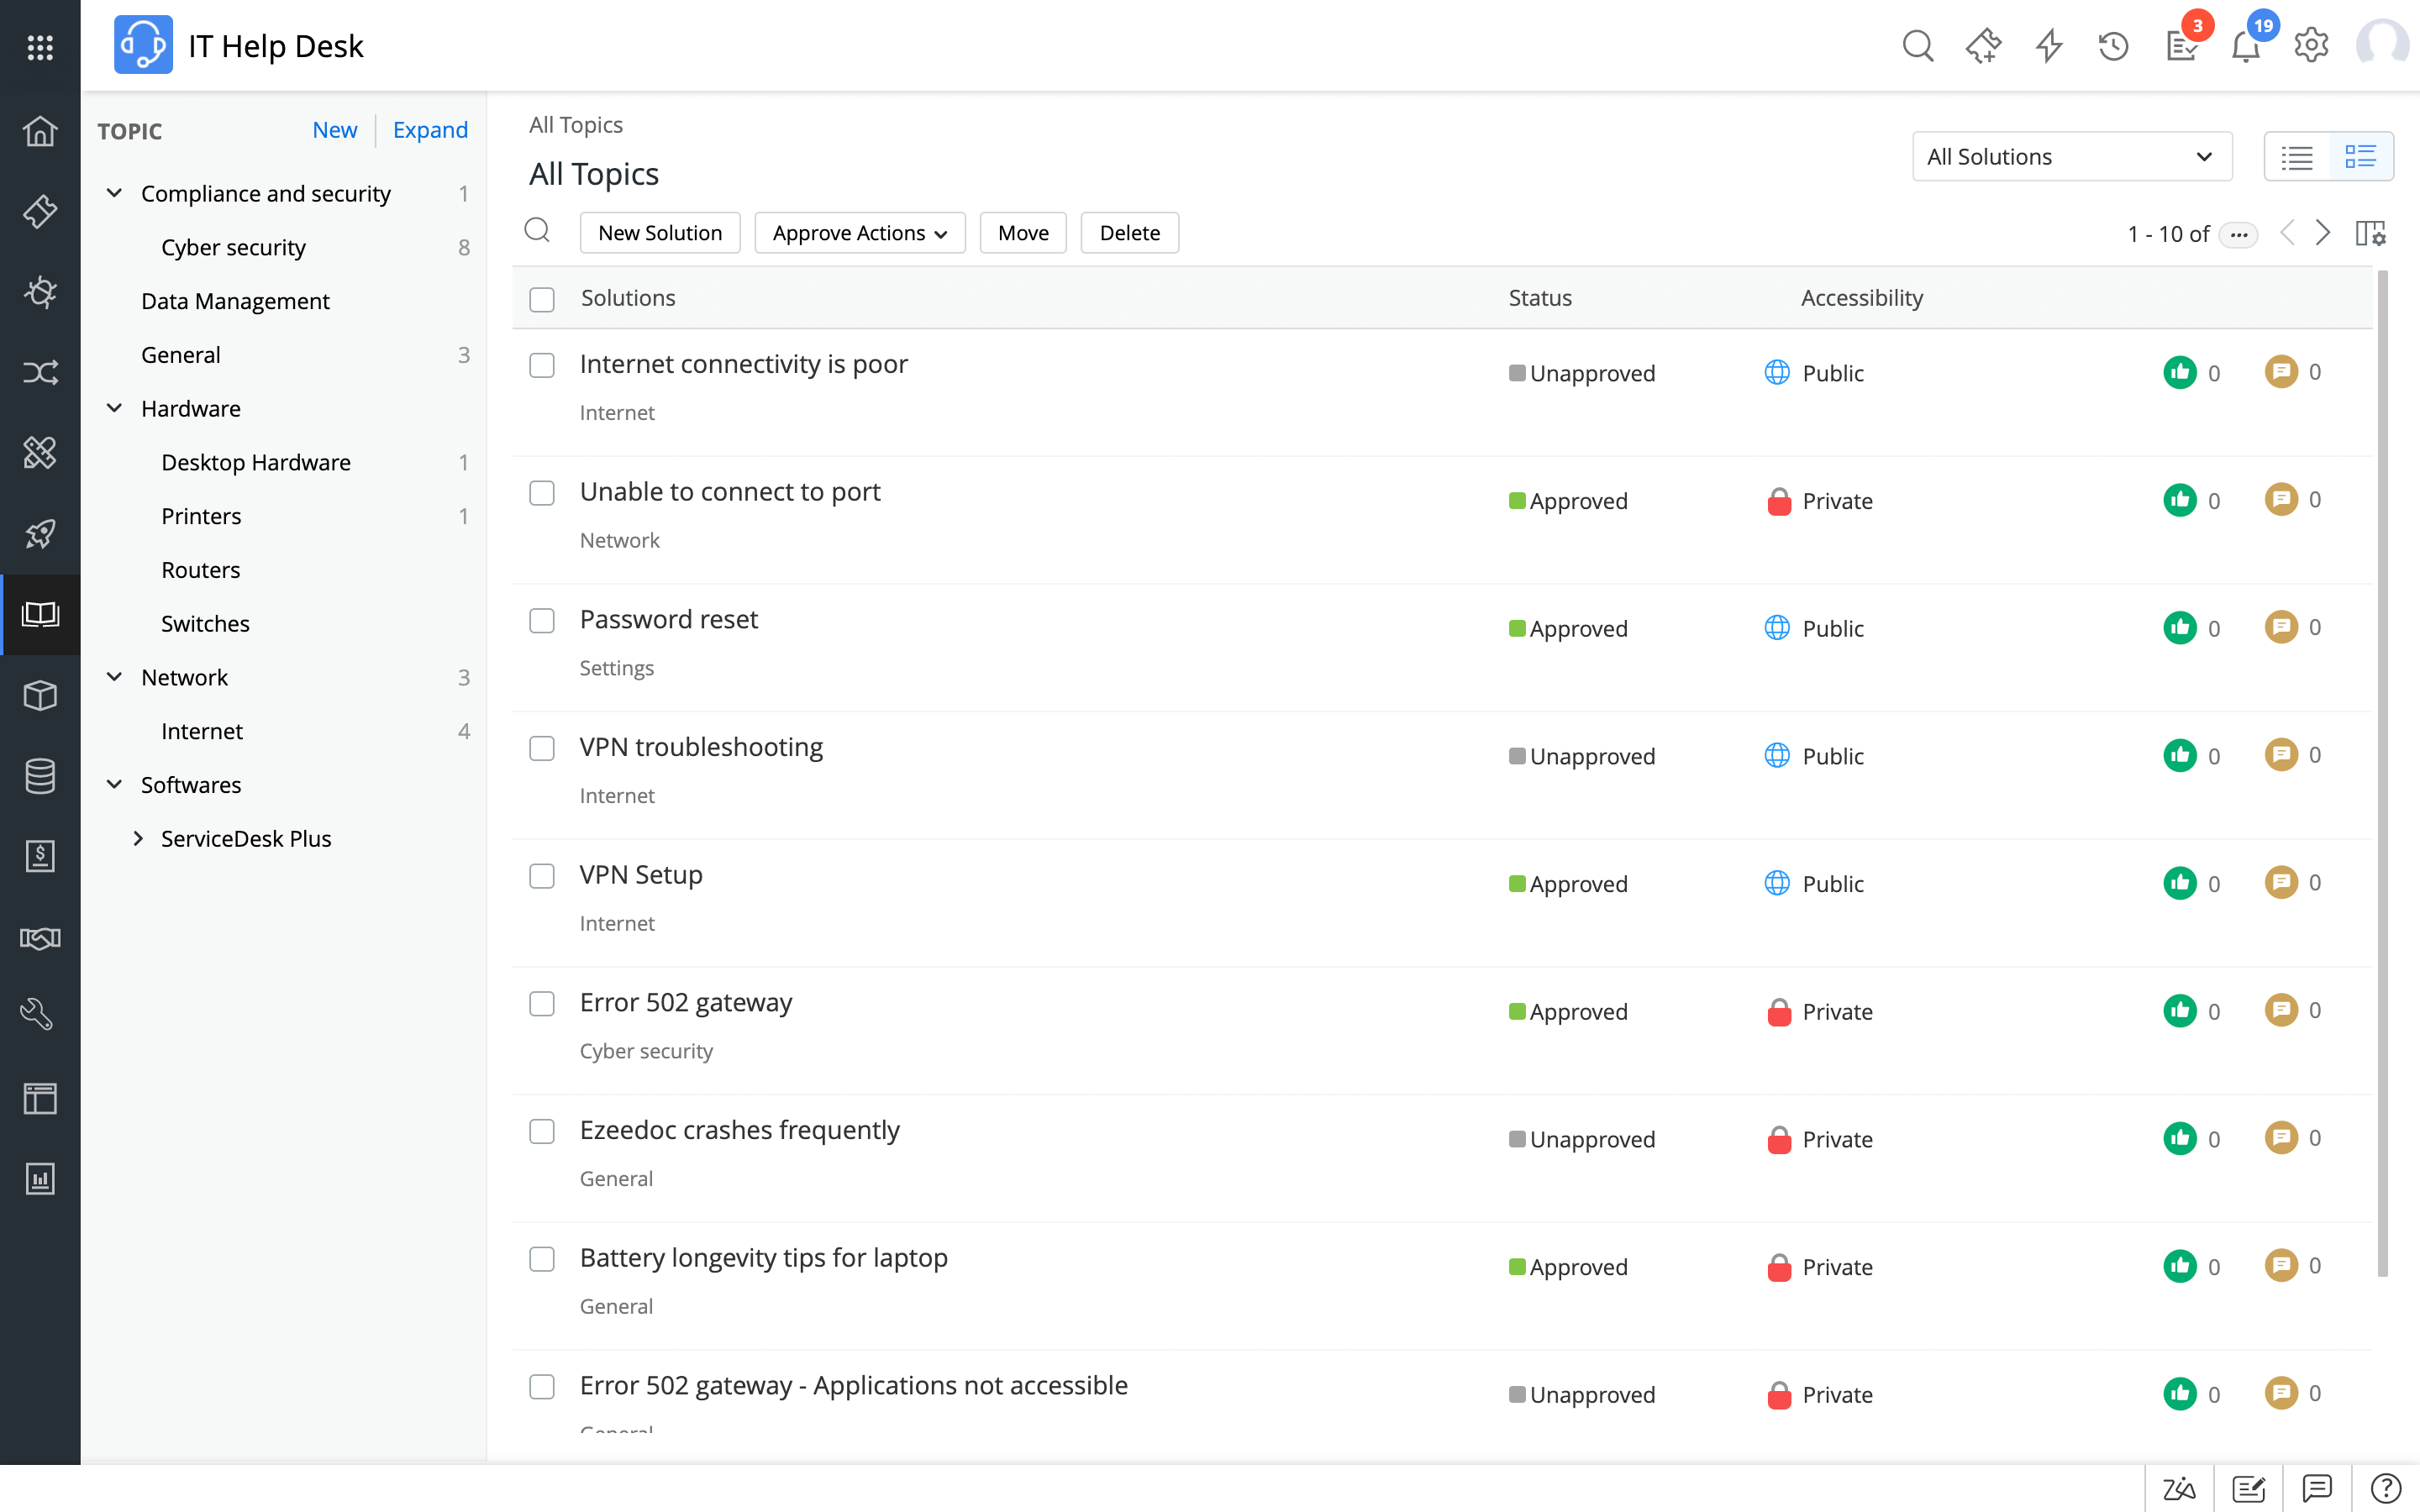Click the pagination next arrow button
This screenshot has width=2420, height=1512.
tap(2324, 232)
